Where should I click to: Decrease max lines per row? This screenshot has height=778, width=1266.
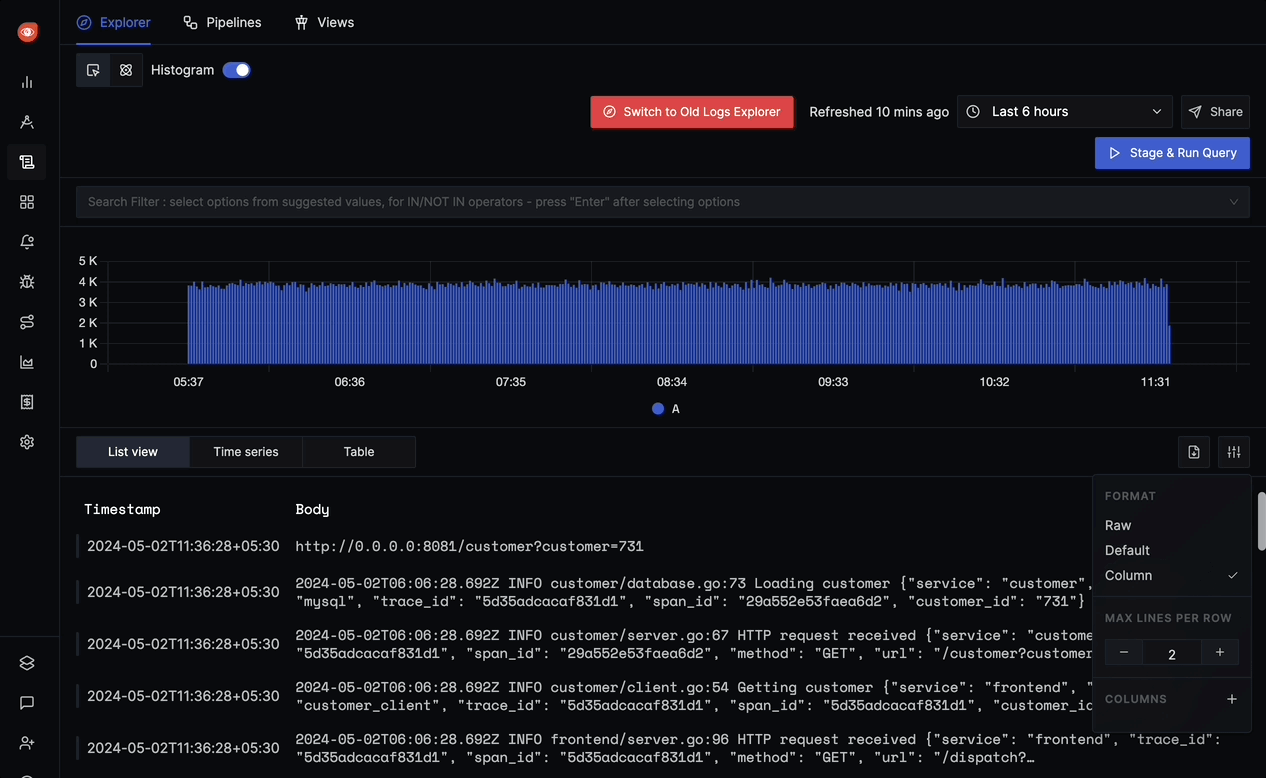[x=1124, y=652]
